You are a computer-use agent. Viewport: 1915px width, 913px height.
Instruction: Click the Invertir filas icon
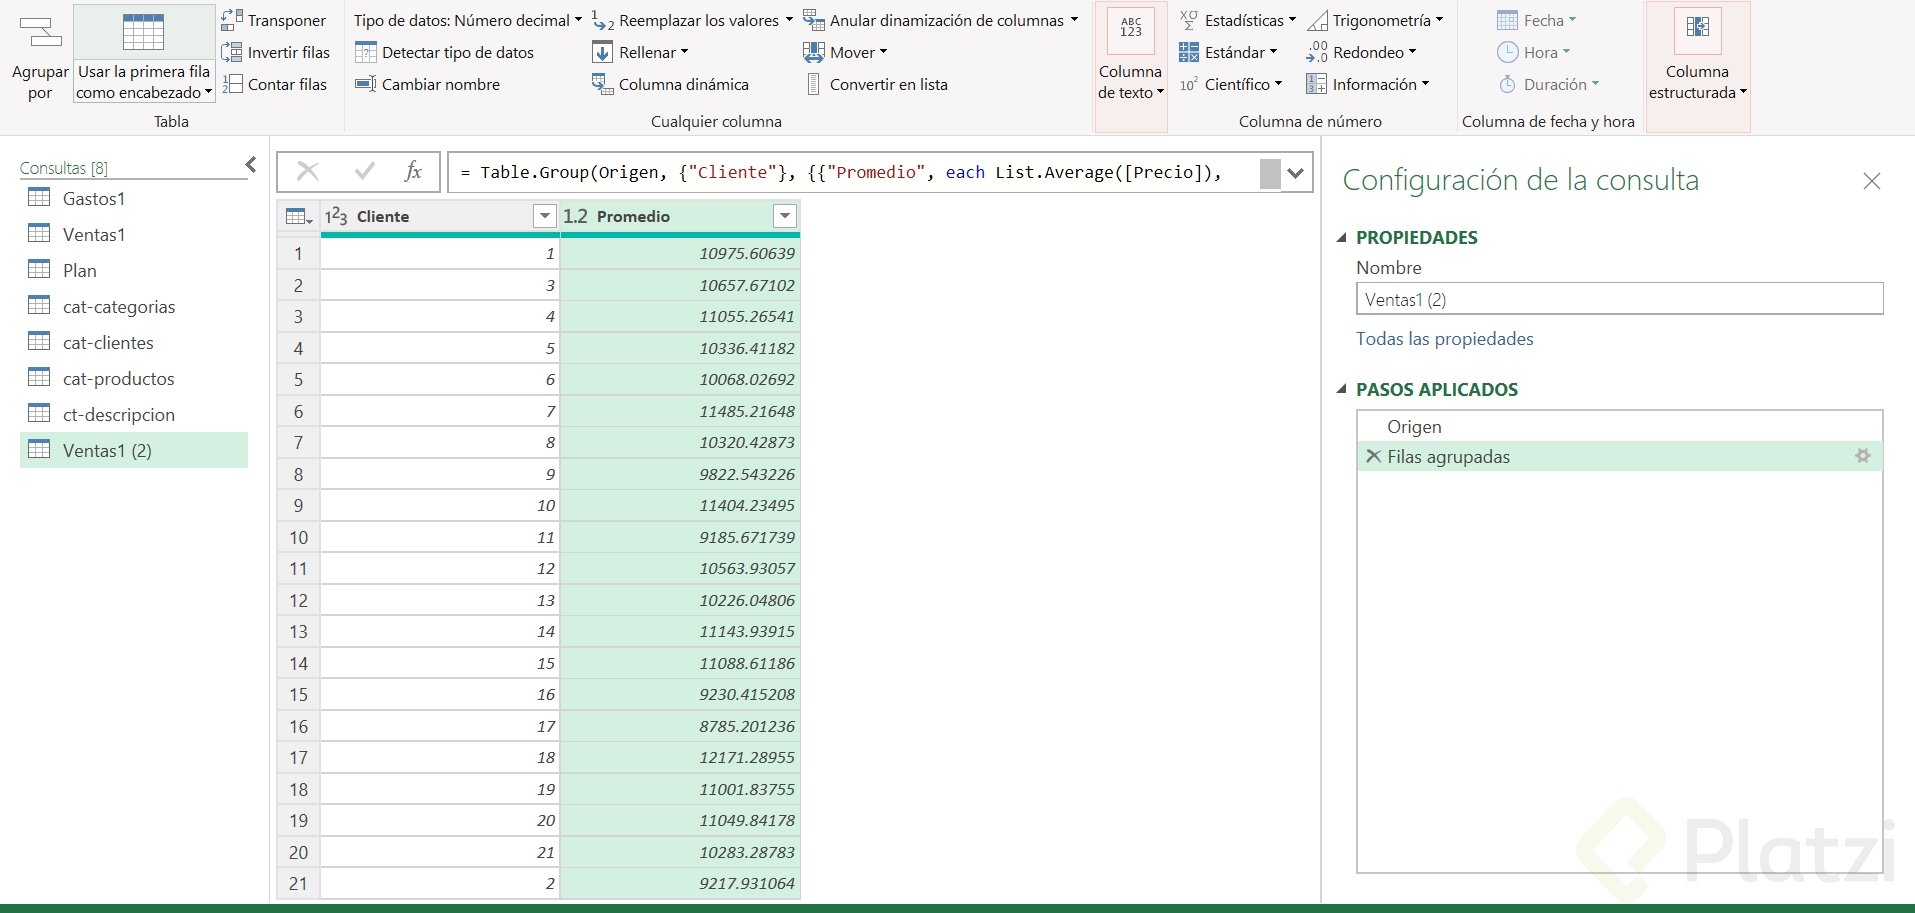click(x=232, y=52)
